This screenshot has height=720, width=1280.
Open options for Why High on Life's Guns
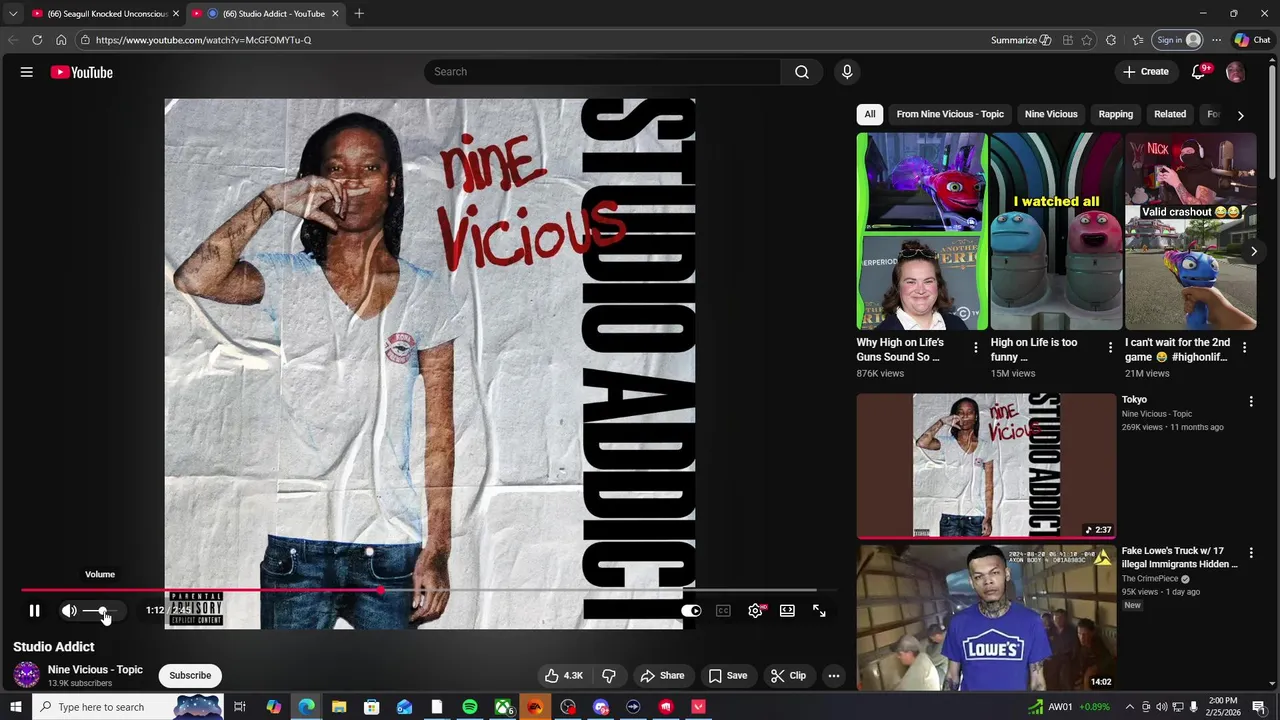tap(976, 348)
